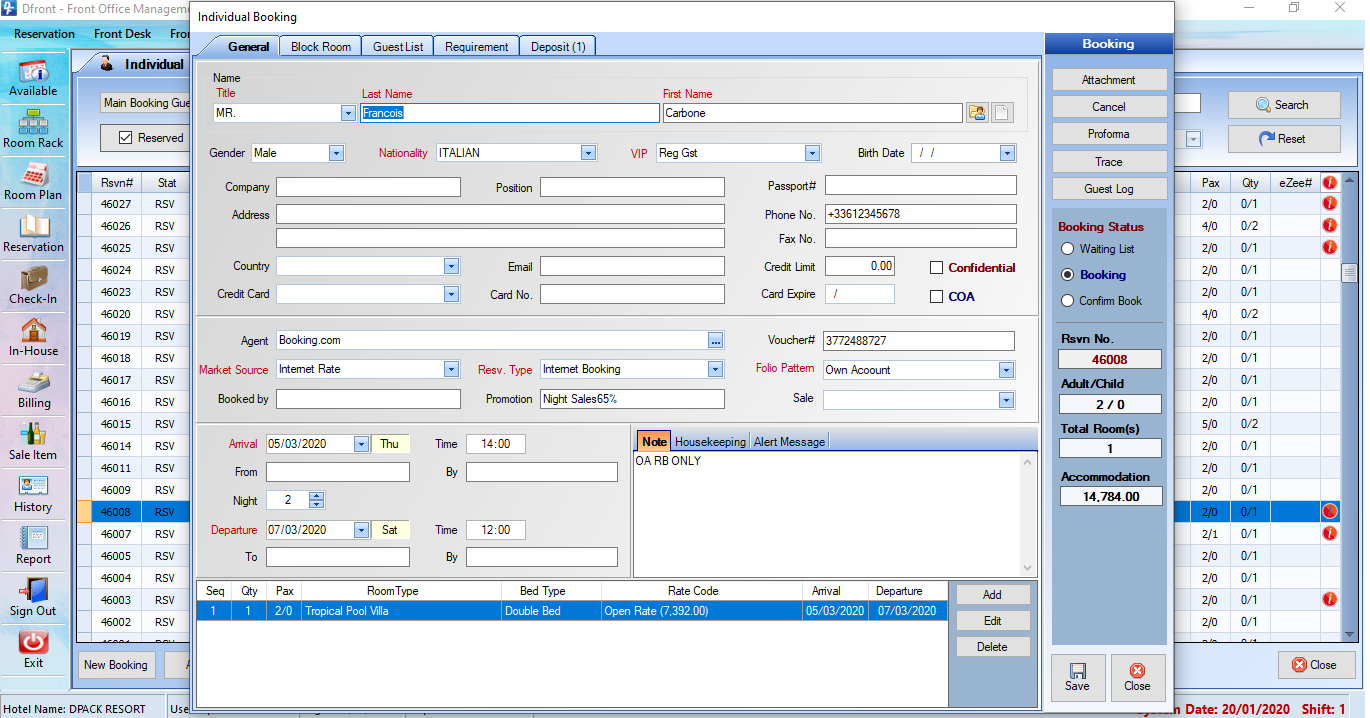
Task: Open the Arrival date dropdown
Action: click(x=361, y=444)
